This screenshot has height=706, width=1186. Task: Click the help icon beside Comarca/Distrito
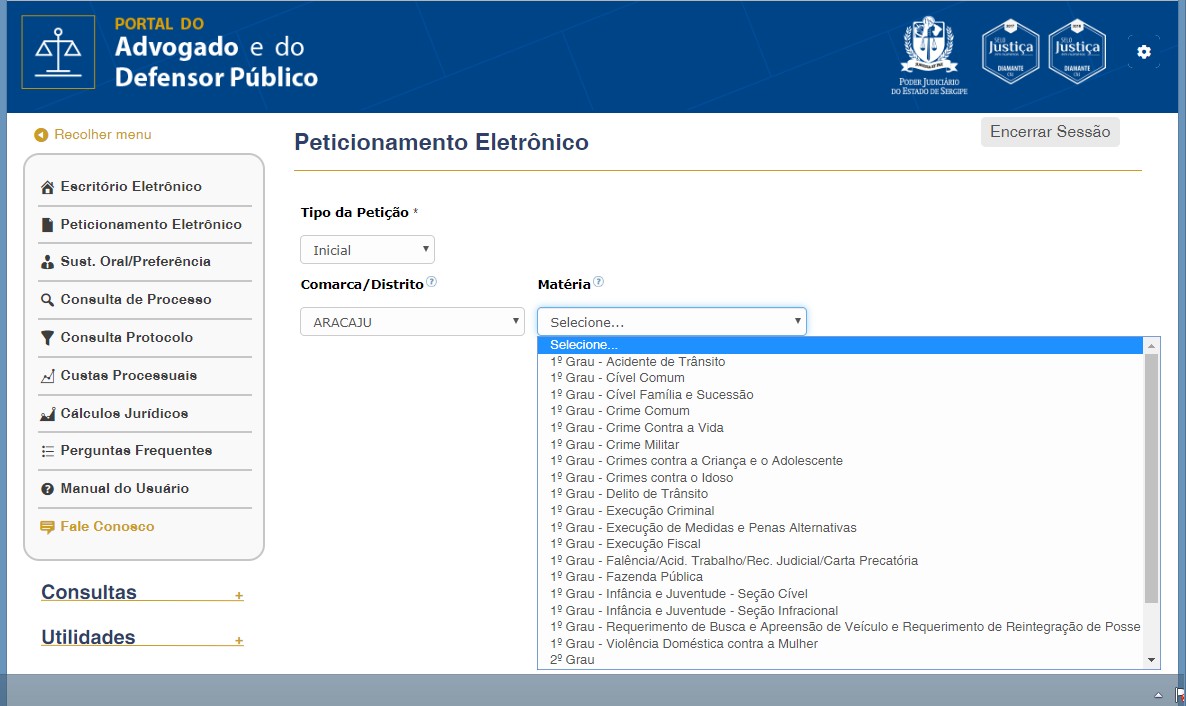tap(432, 282)
